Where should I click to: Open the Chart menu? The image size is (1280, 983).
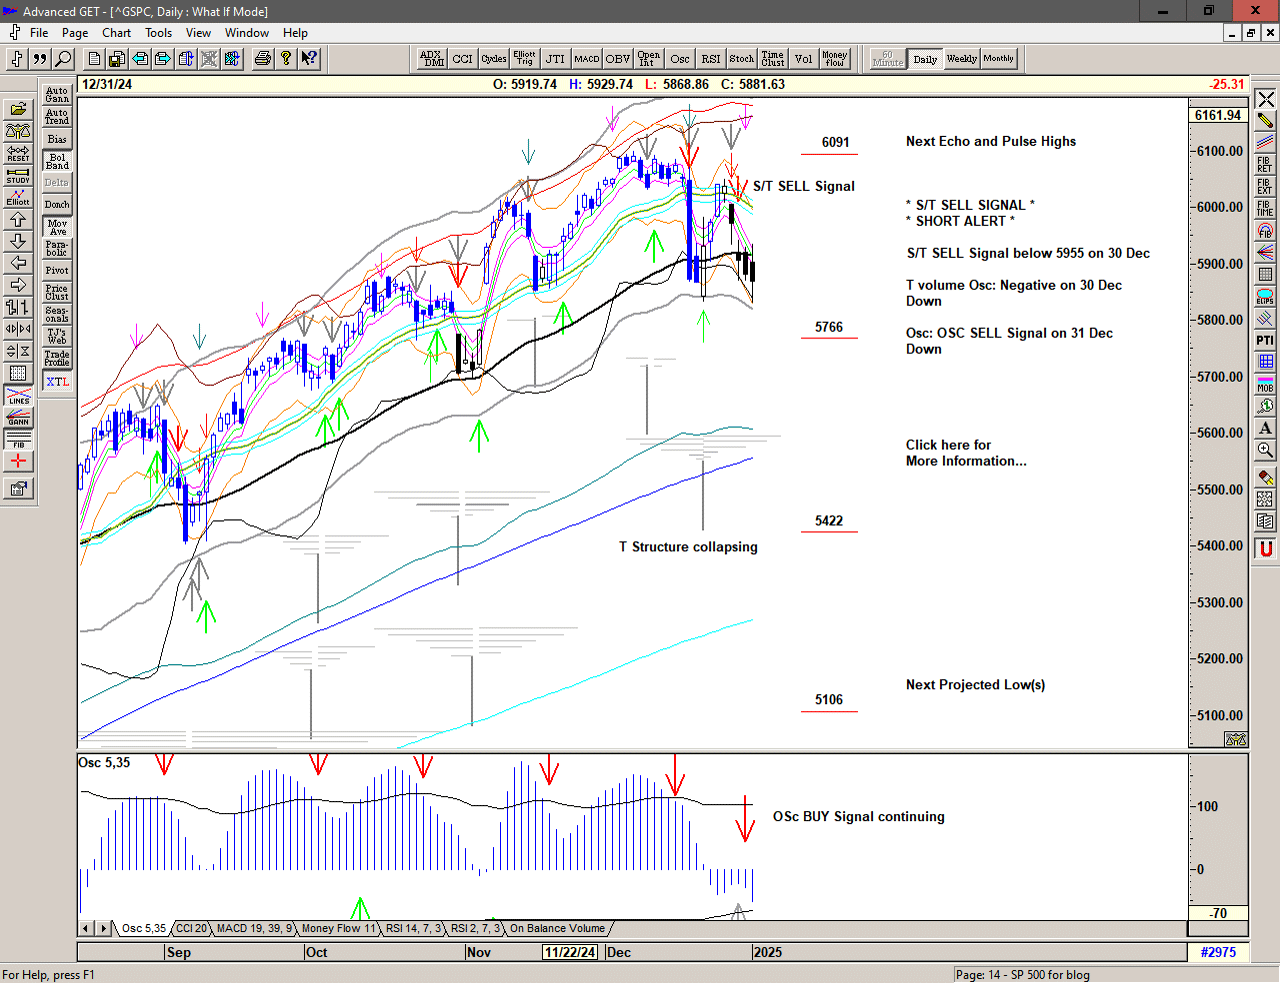pyautogui.click(x=116, y=33)
